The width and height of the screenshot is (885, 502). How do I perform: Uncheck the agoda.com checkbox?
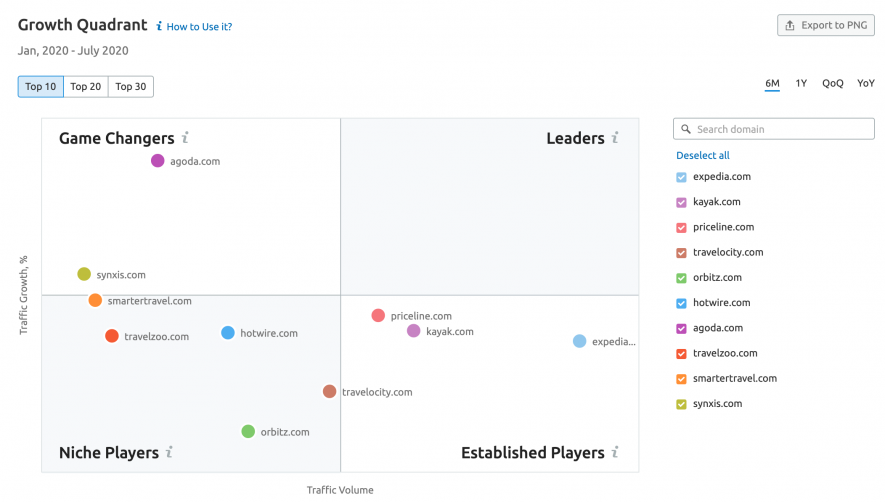pyautogui.click(x=681, y=329)
